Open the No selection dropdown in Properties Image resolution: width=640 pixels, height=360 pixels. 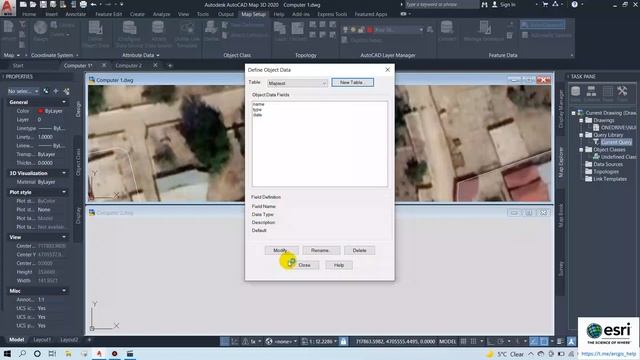[x=23, y=91]
